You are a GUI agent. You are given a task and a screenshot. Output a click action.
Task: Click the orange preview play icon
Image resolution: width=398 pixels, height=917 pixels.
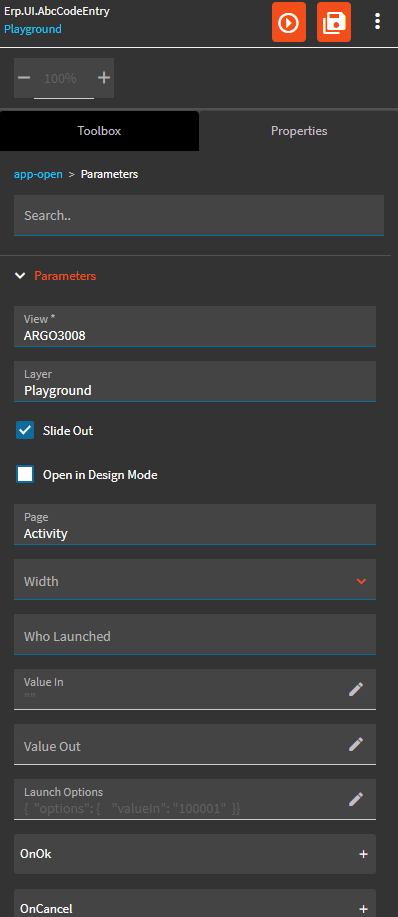(x=289, y=23)
